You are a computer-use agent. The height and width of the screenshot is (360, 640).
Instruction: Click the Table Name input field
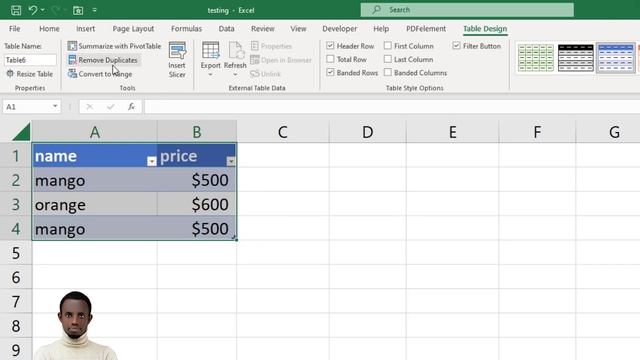[30, 60]
